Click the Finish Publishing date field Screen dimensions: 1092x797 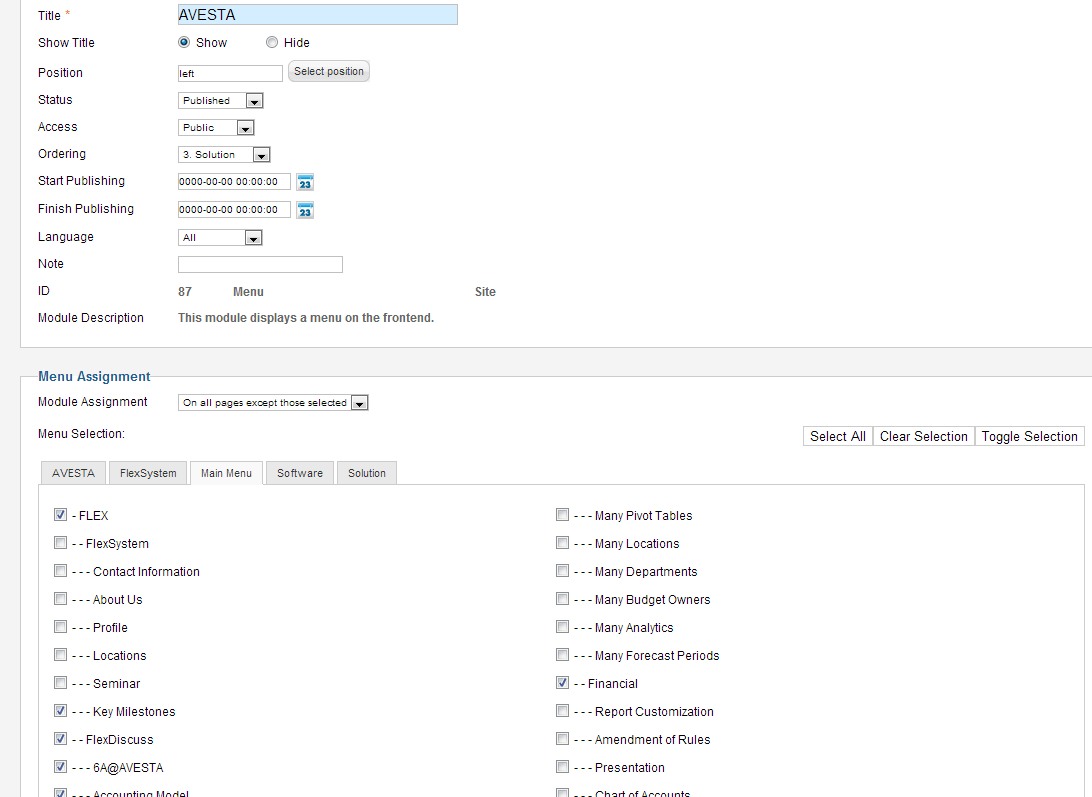(234, 210)
